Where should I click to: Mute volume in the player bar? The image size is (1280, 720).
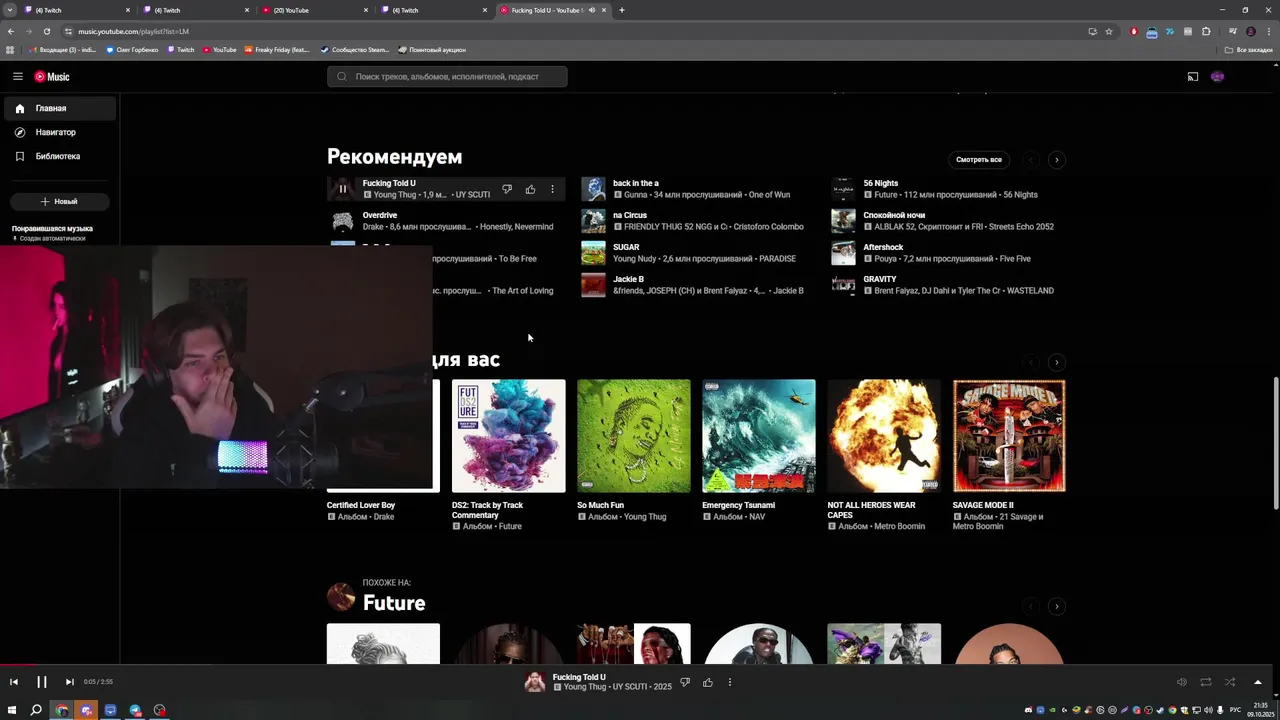click(1181, 682)
